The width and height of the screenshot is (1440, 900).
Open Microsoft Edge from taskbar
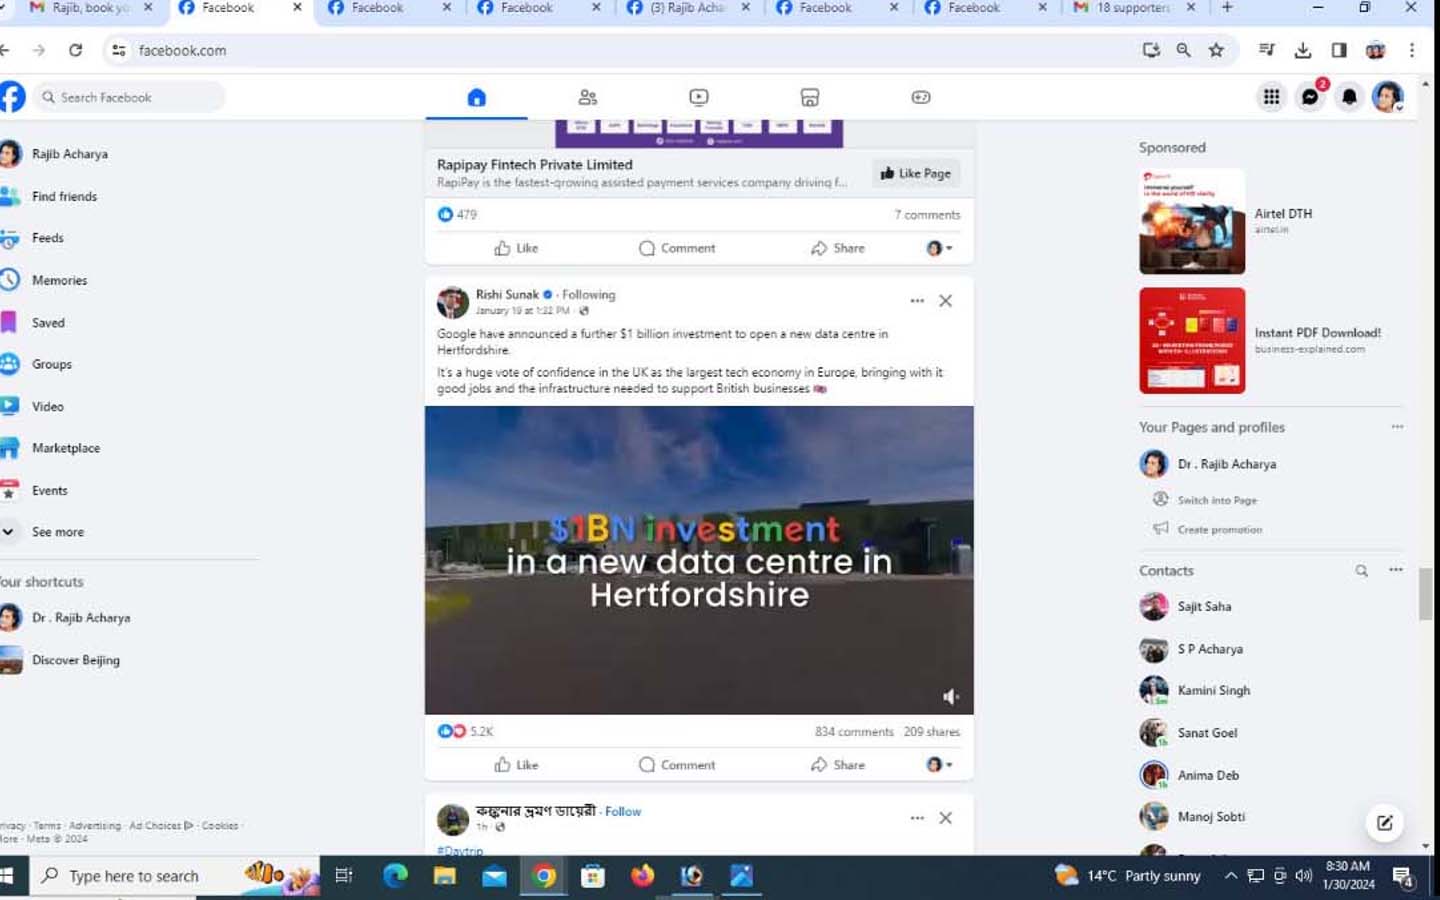tap(395, 876)
